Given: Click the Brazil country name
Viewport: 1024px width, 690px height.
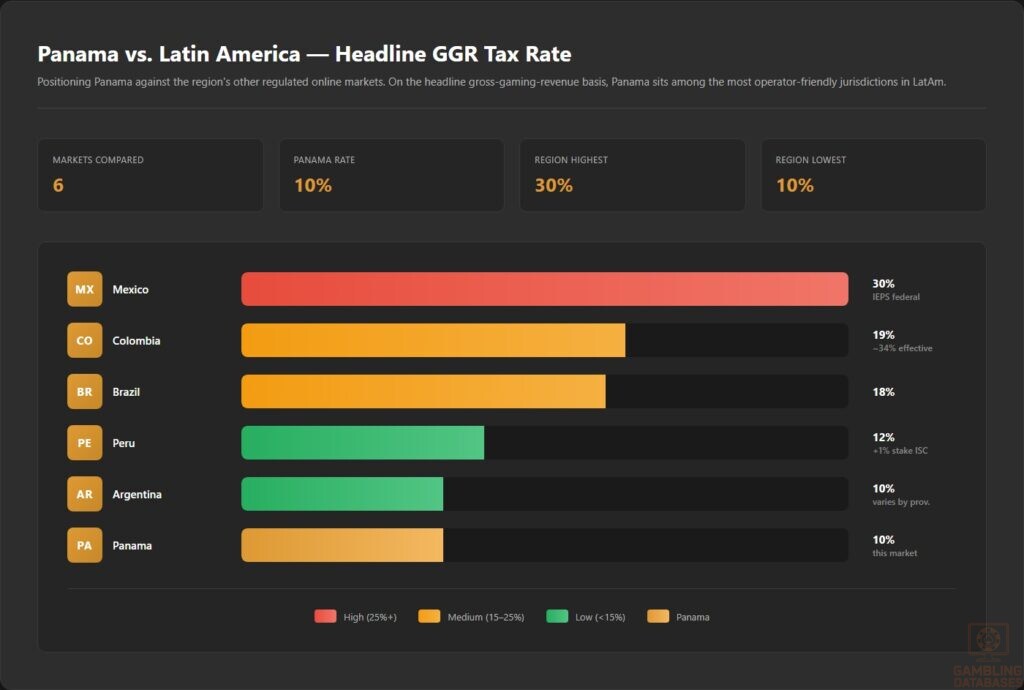Looking at the screenshot, I should click(126, 392).
